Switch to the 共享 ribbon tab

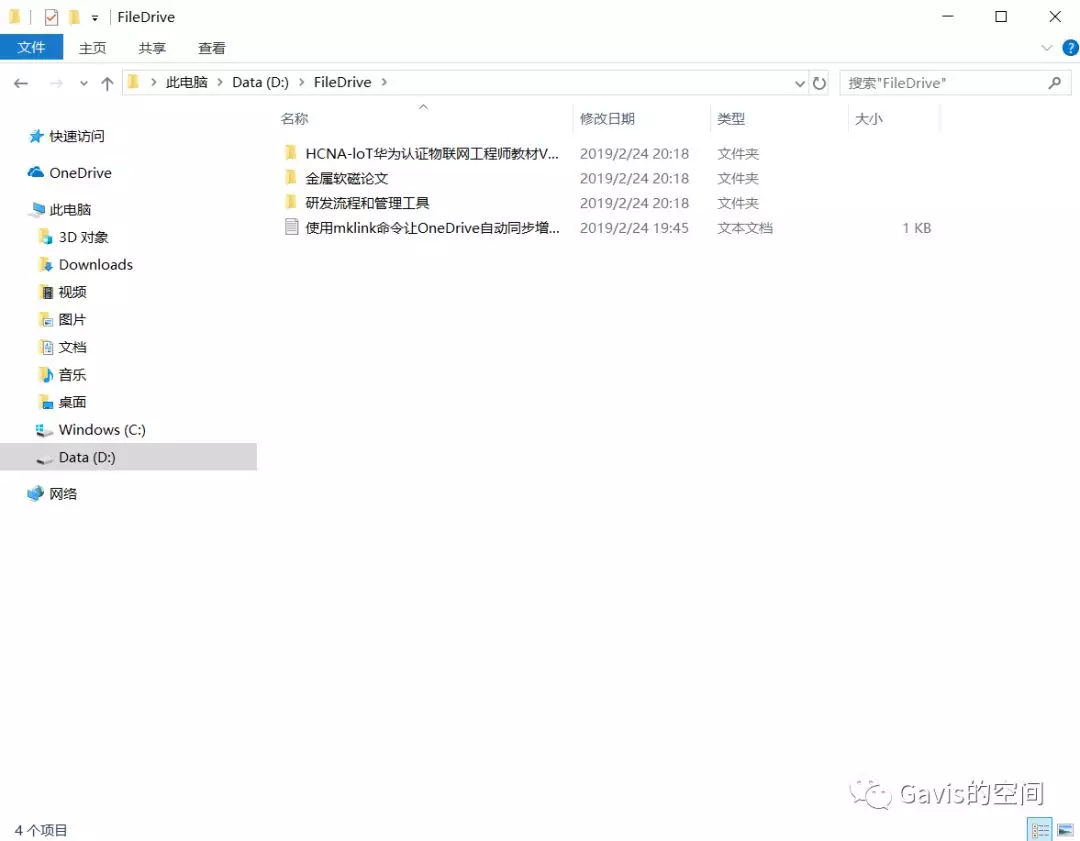[152, 48]
